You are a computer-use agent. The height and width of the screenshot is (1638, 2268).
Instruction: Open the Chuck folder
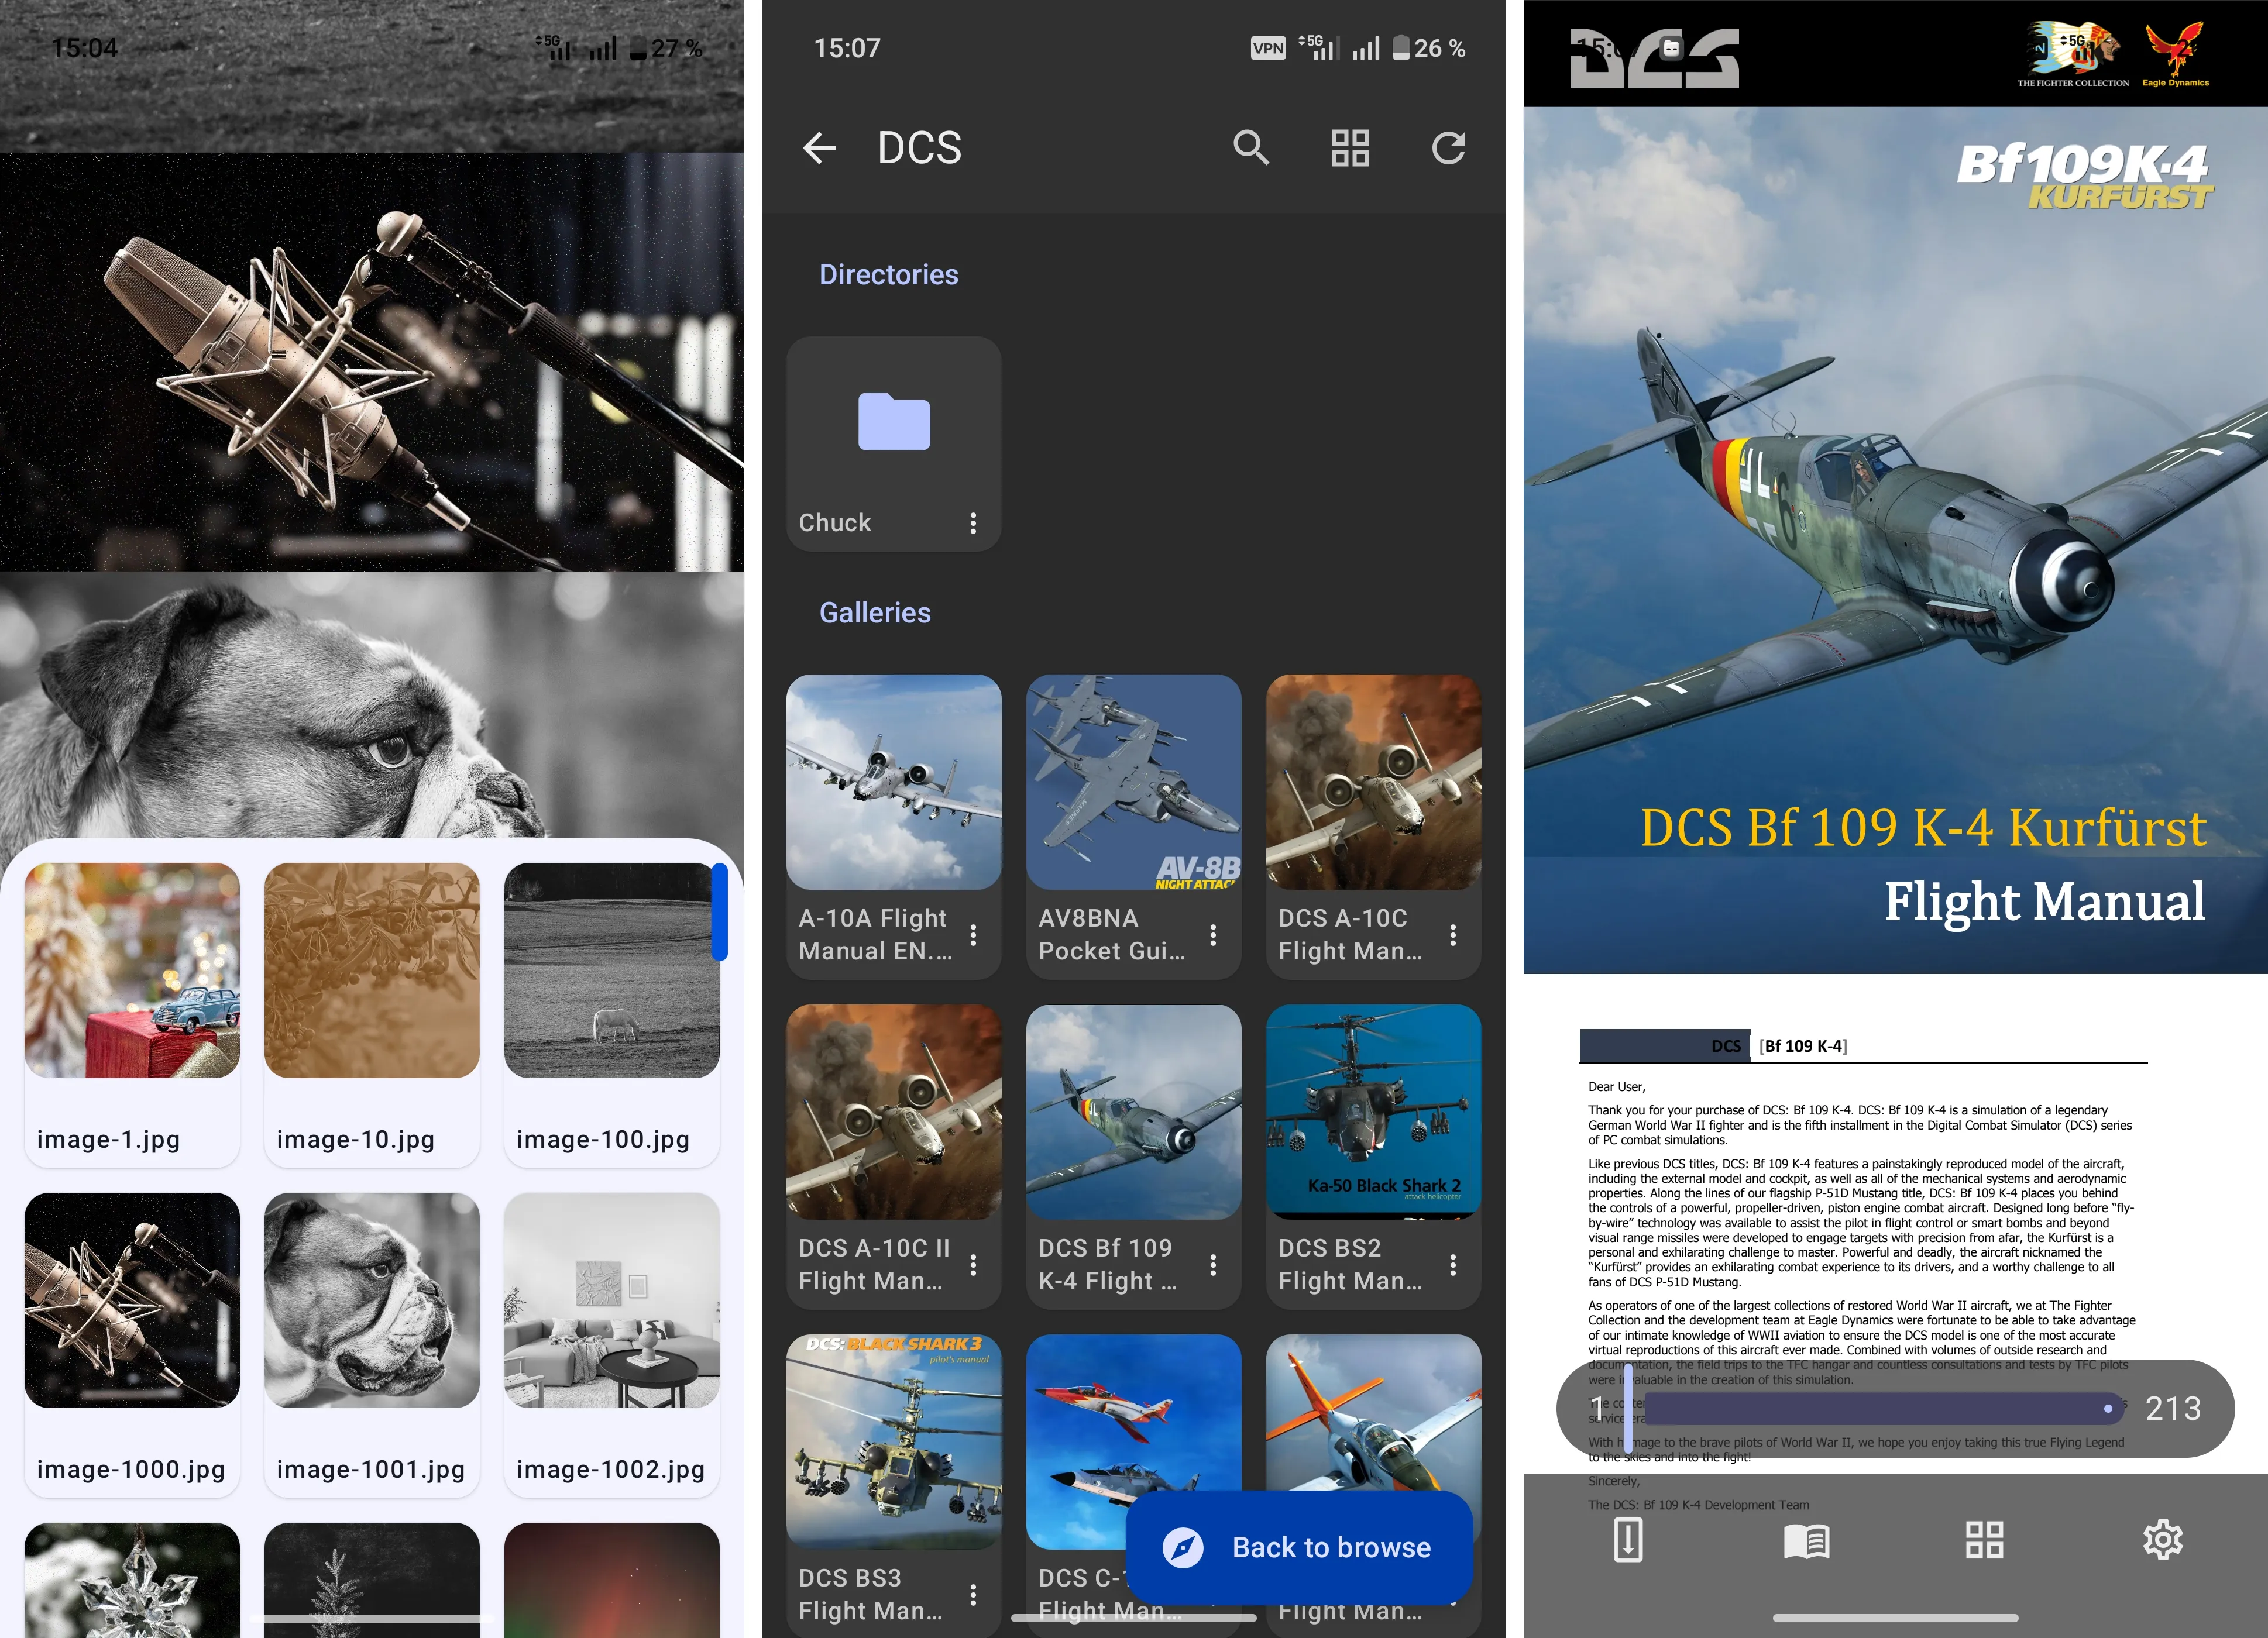pyautogui.click(x=893, y=443)
